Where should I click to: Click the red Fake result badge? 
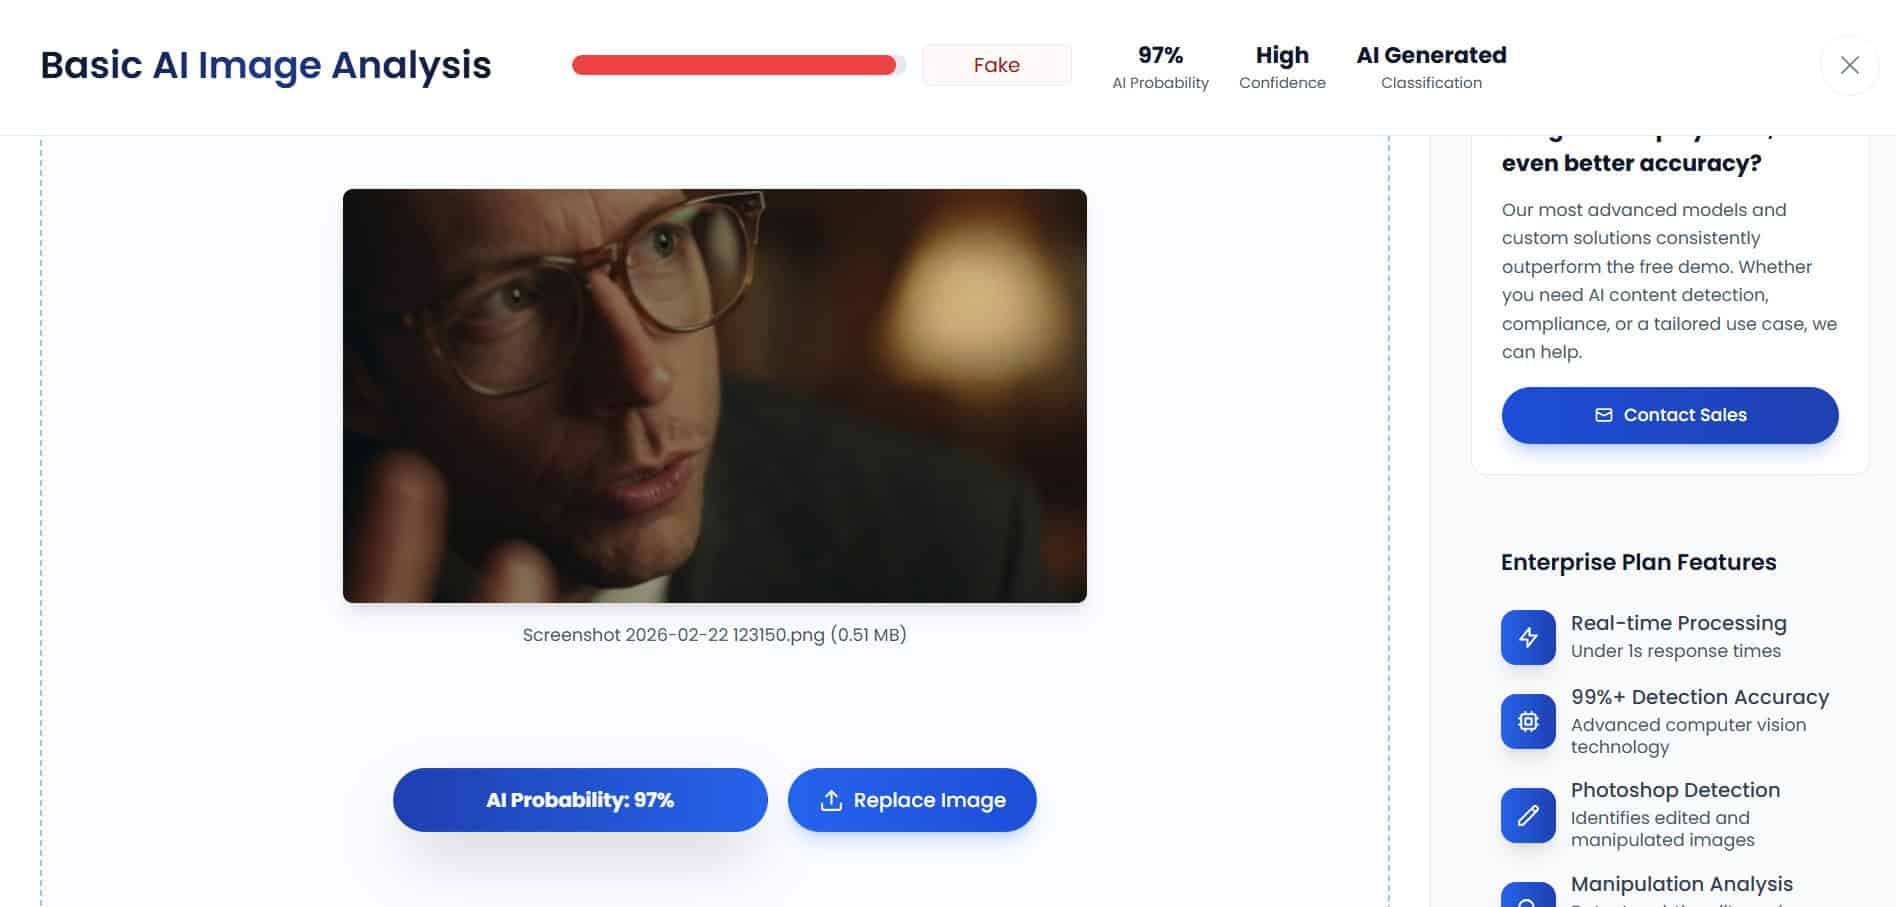point(996,65)
